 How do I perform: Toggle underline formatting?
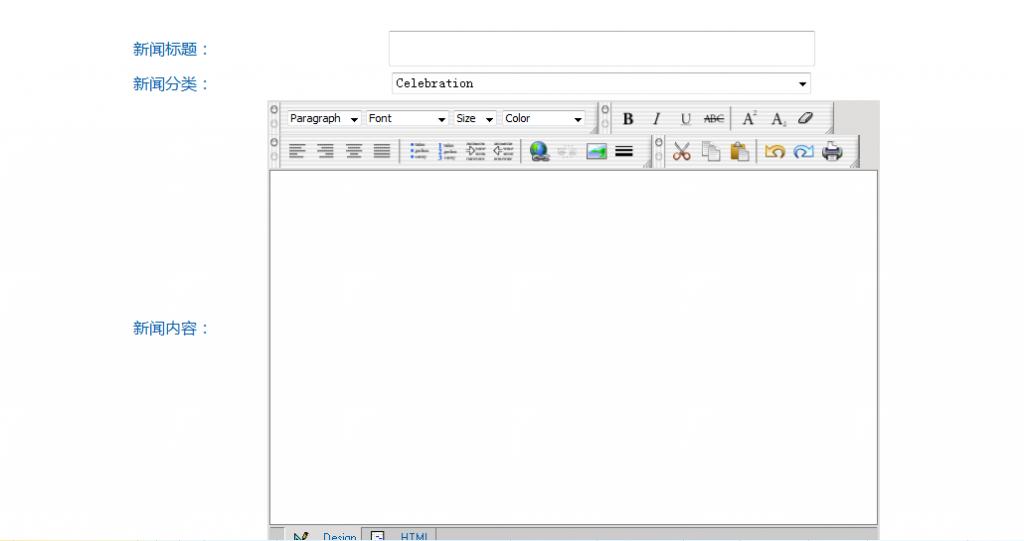pos(685,119)
